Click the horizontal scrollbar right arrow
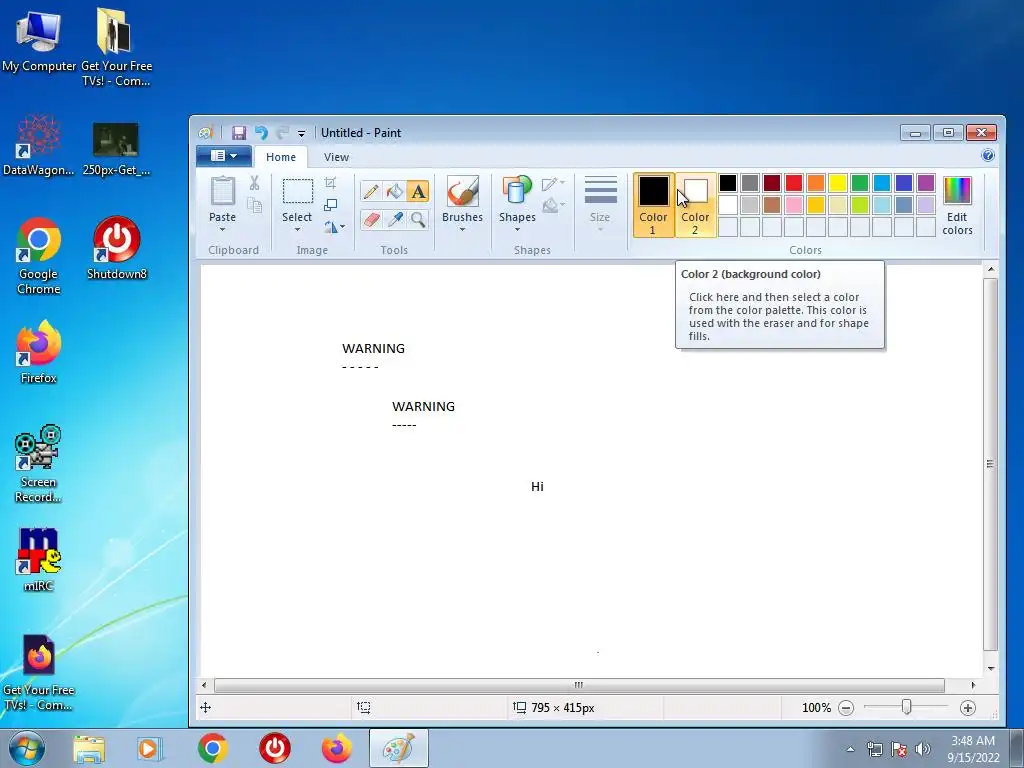The image size is (1024, 768). 973,685
